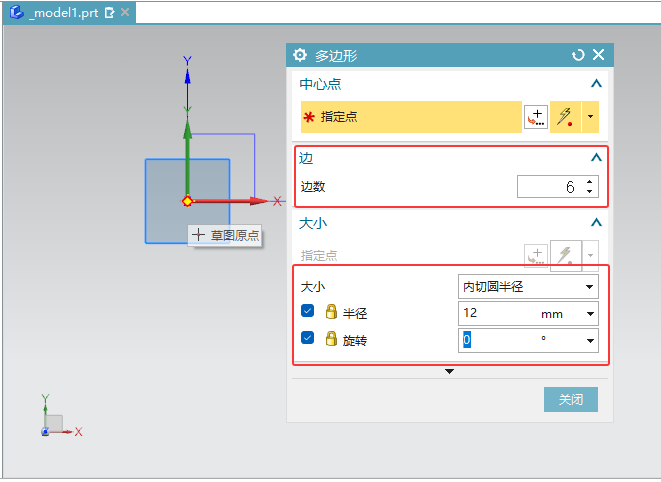Close the _model1.prt tab

(x=125, y=12)
